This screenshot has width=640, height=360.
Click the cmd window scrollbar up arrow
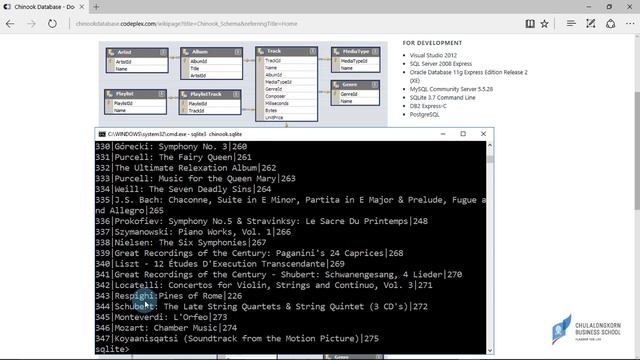(490, 145)
